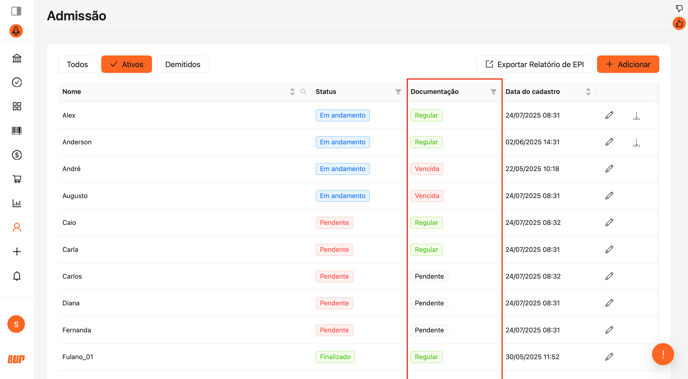
Task: Open the Status column filter
Action: [398, 92]
